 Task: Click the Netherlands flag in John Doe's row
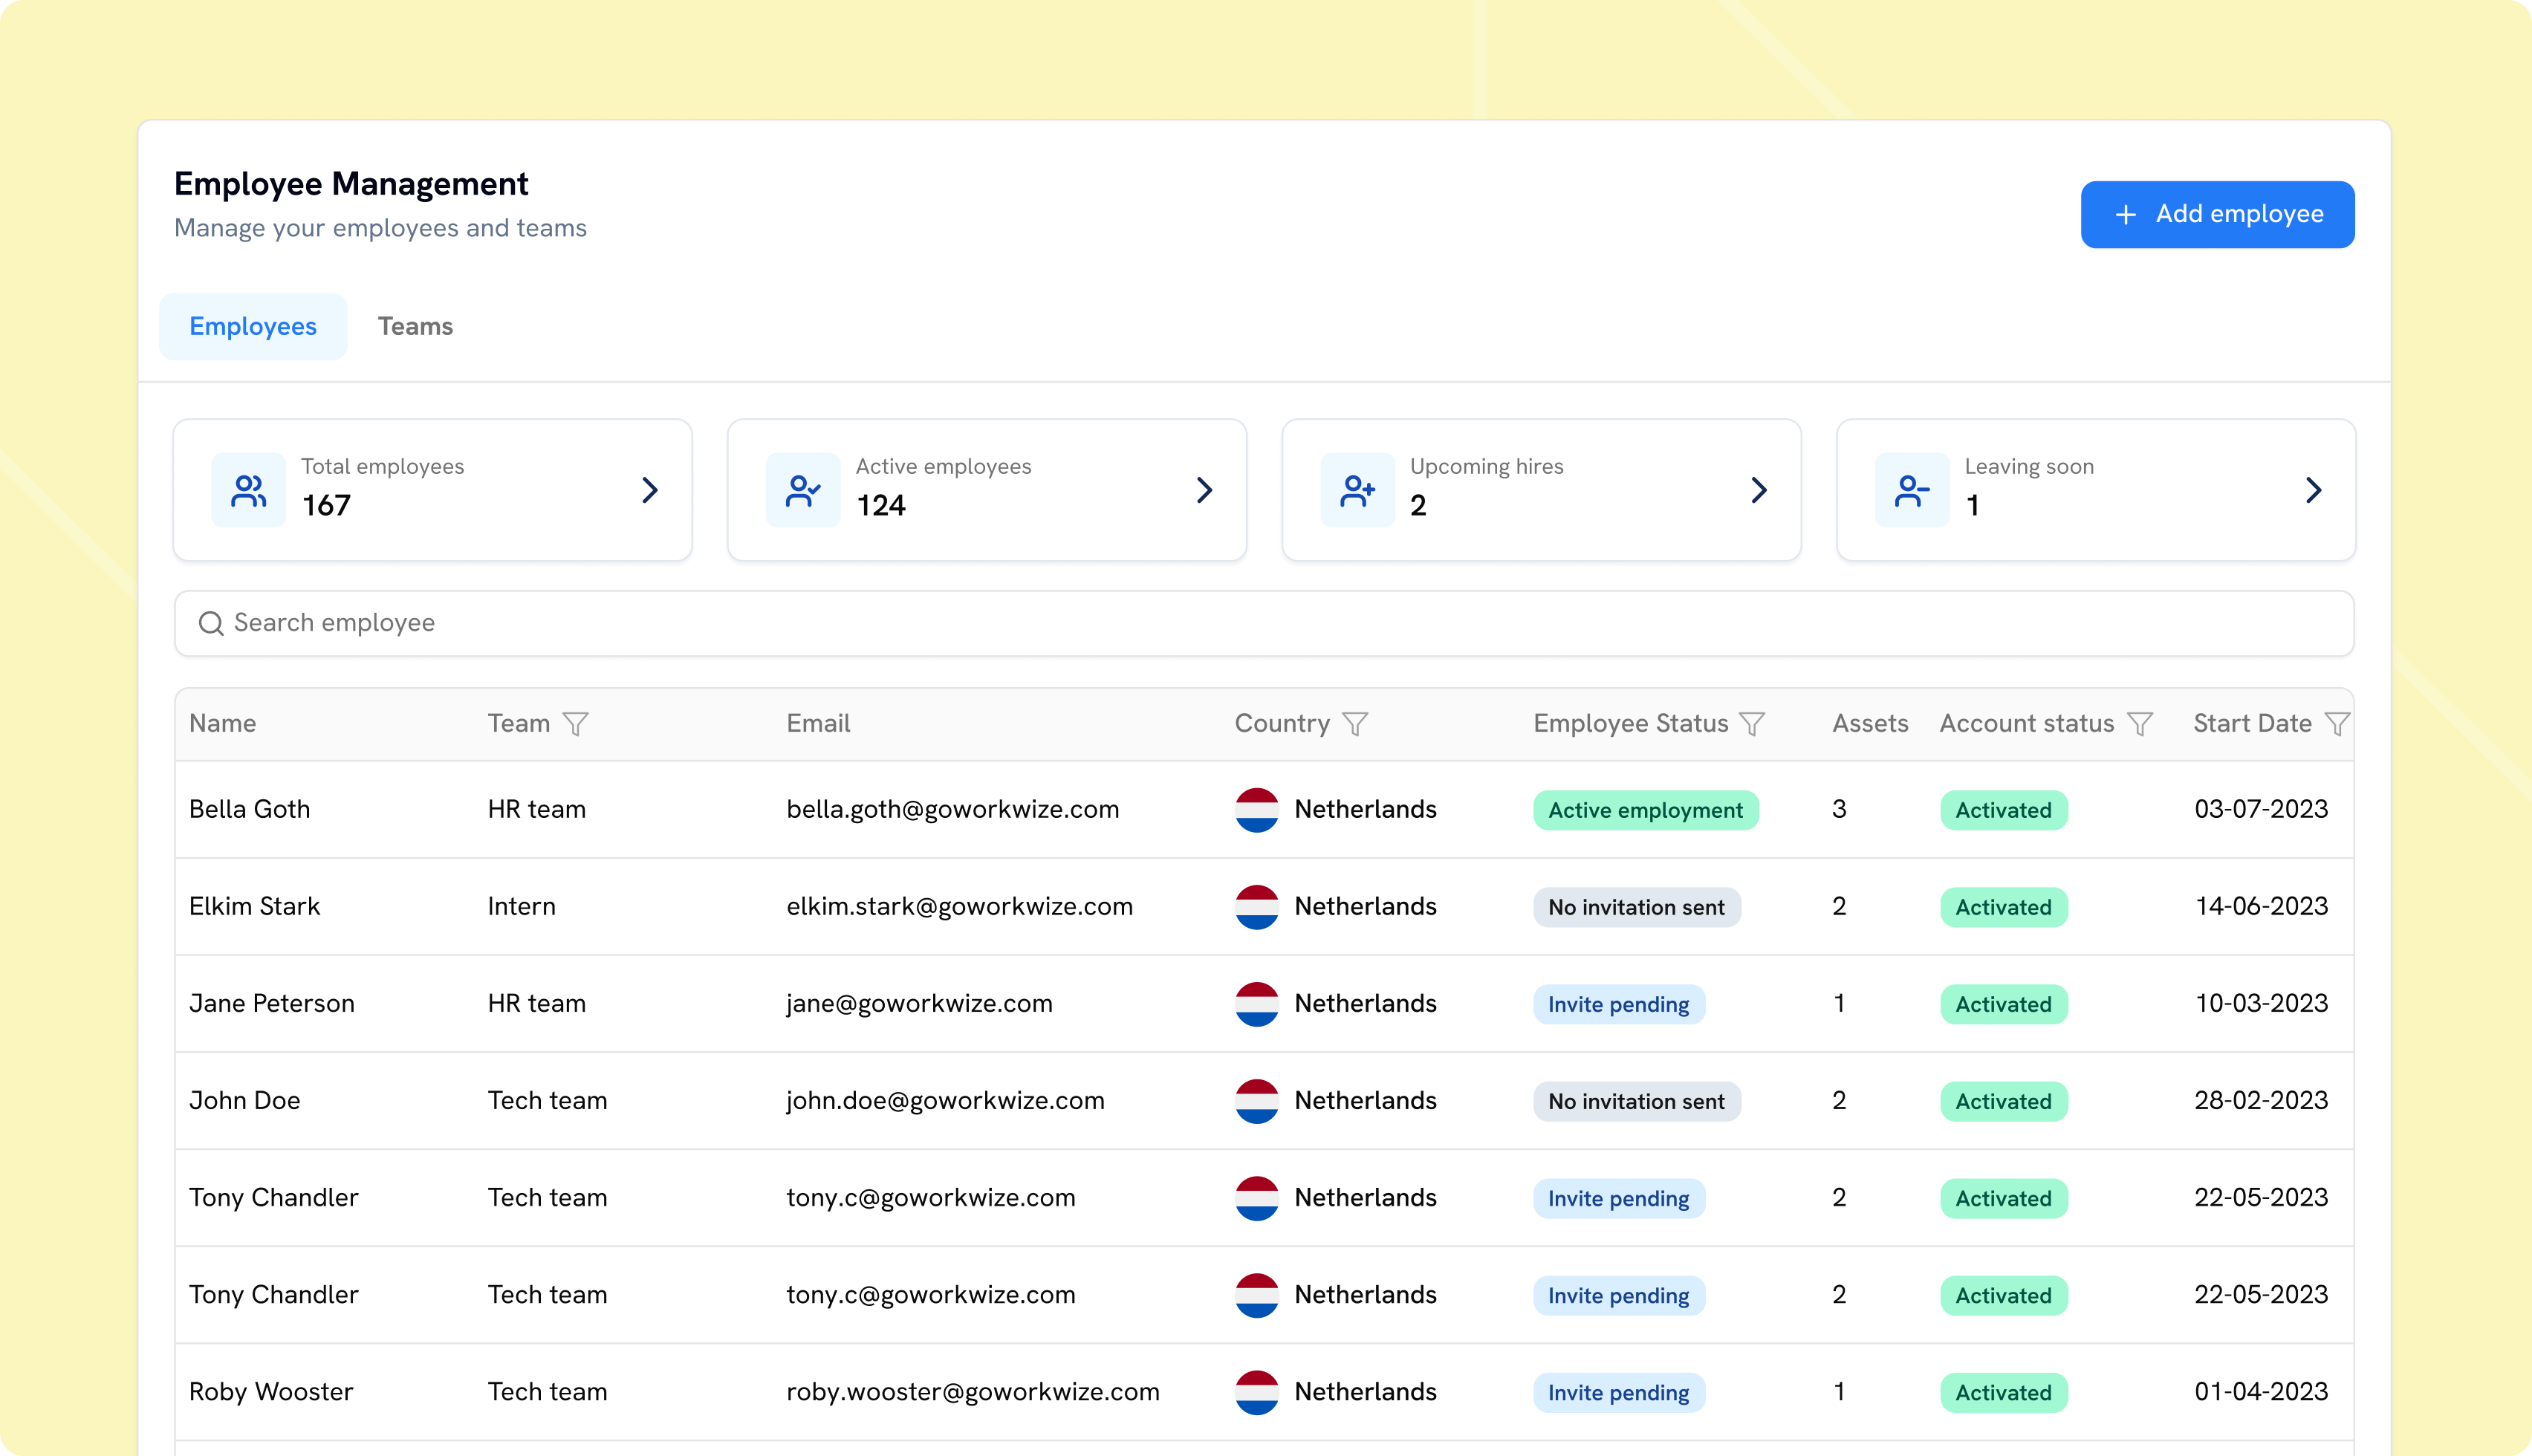1256,1100
